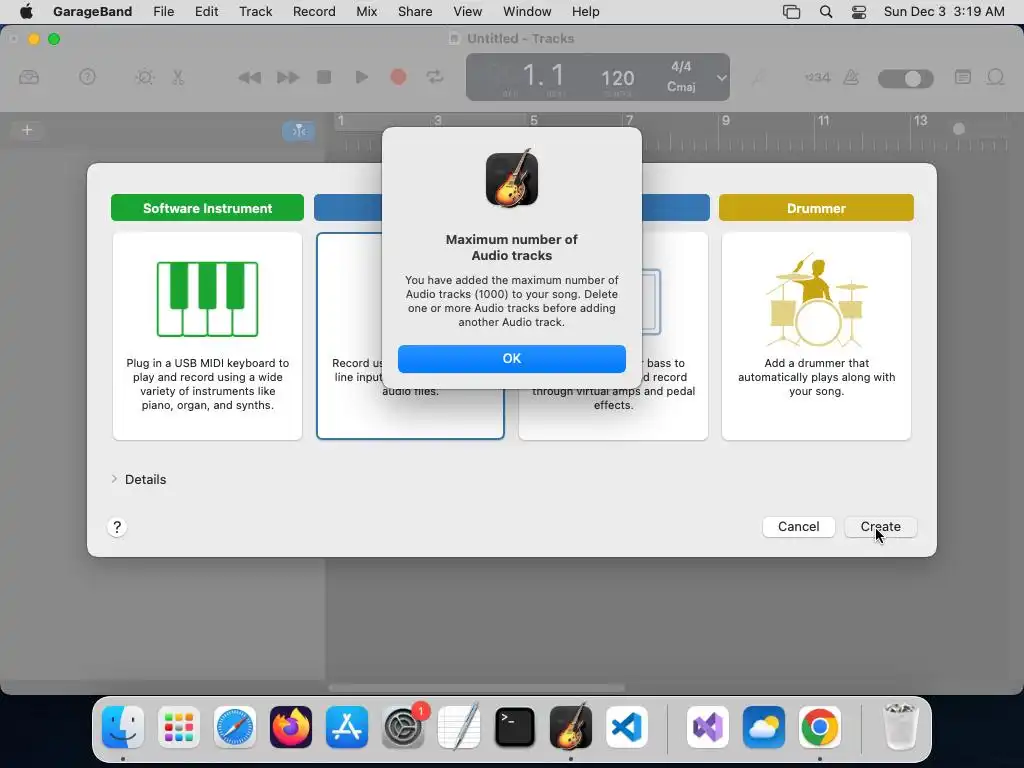Open the track dialog help question mark
Screen dimensions: 1024x768
click(117, 527)
